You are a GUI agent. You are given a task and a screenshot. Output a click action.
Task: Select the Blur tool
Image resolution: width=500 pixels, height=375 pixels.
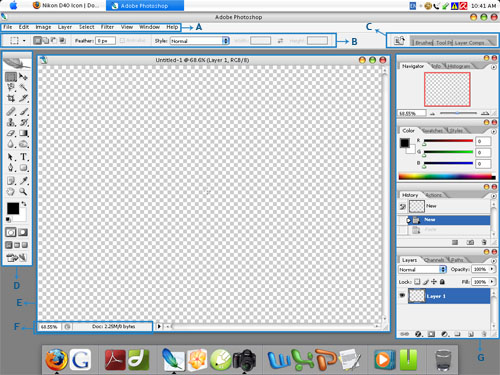click(11, 144)
